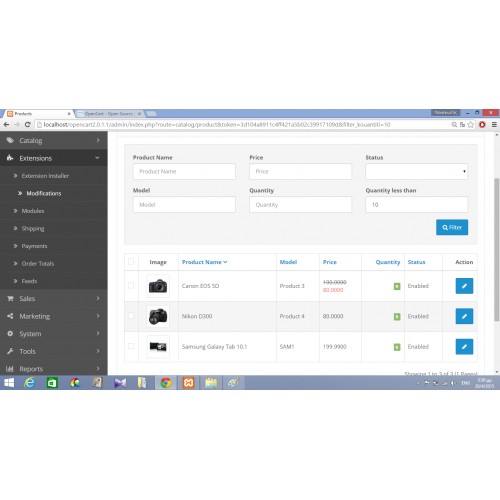
Task: Click the browser forward arrow
Action: pyautogui.click(x=17, y=125)
